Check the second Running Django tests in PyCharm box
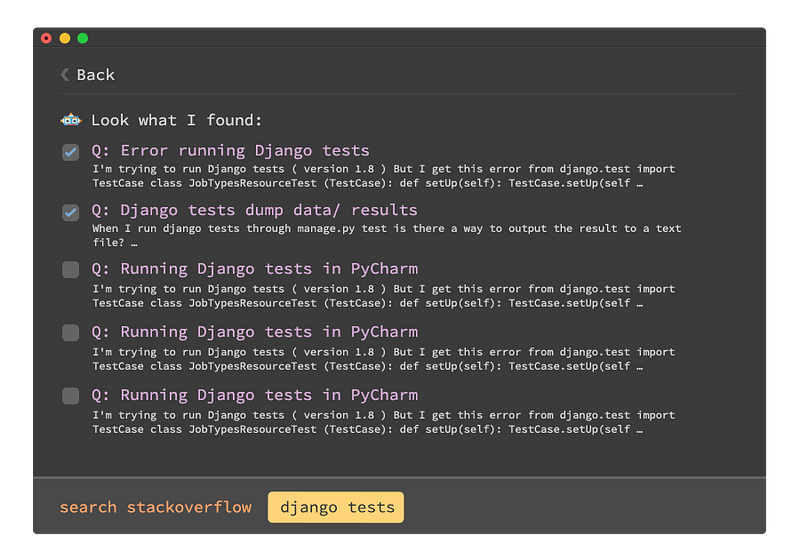Viewport: 800px width, 559px height. (70, 333)
